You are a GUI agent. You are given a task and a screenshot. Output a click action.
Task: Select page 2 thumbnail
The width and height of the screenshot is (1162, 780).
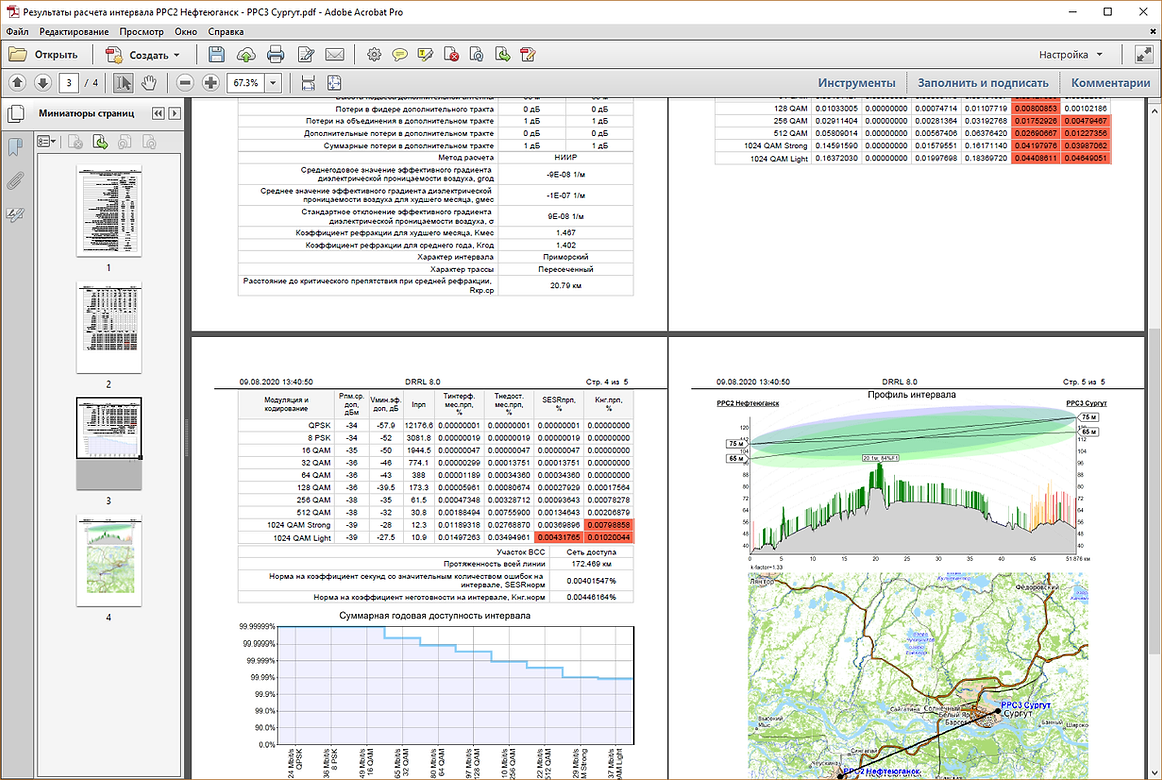click(x=109, y=327)
